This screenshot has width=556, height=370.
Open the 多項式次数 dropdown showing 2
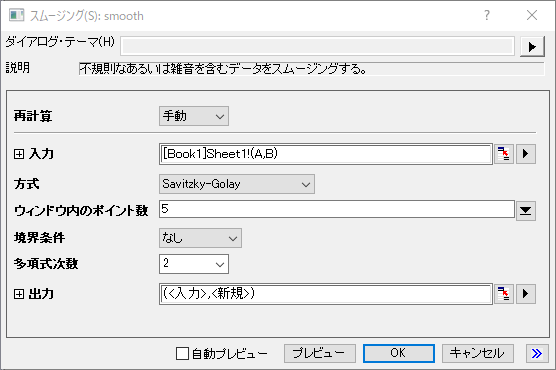pos(194,264)
